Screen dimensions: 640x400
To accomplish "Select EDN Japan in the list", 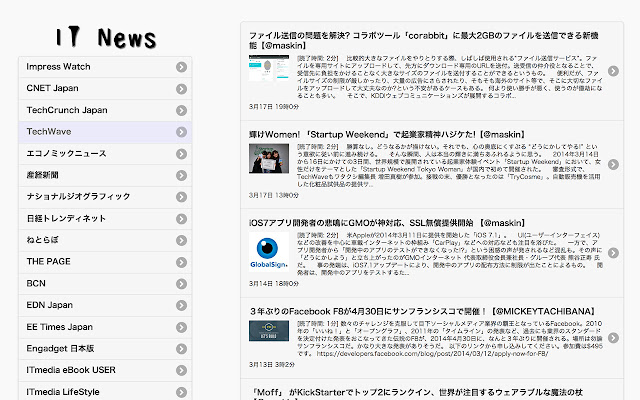I will (x=105, y=305).
